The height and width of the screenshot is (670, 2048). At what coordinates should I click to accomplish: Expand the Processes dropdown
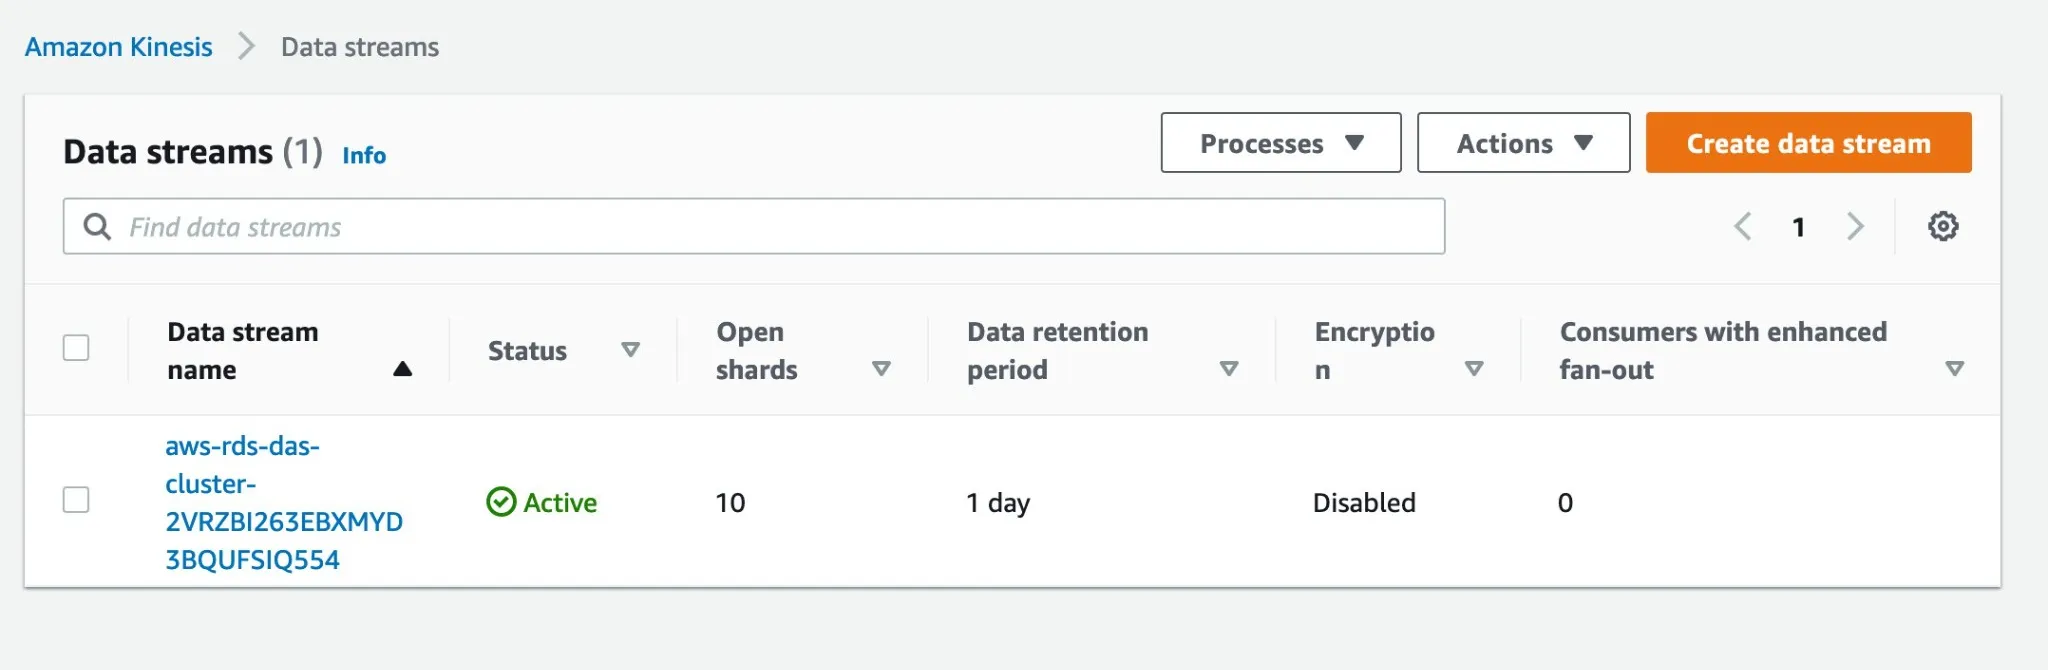point(1280,143)
